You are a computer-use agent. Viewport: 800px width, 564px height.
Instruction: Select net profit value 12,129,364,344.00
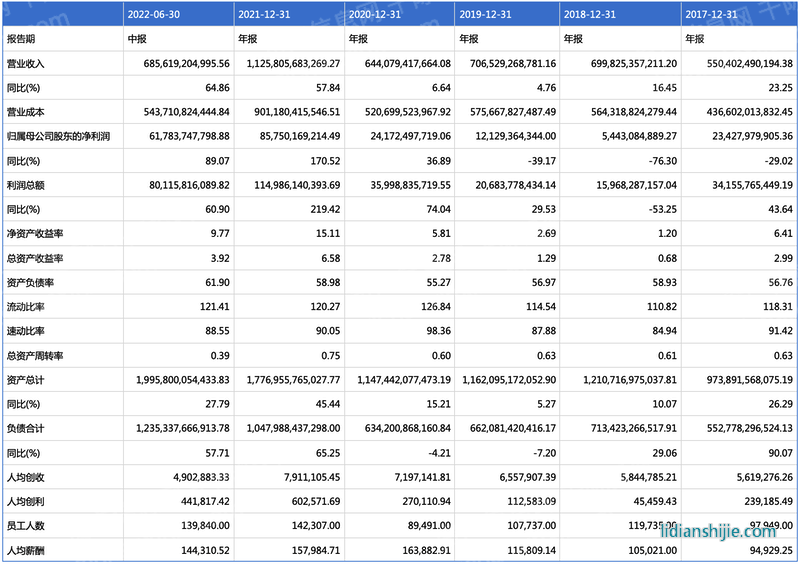pos(516,136)
